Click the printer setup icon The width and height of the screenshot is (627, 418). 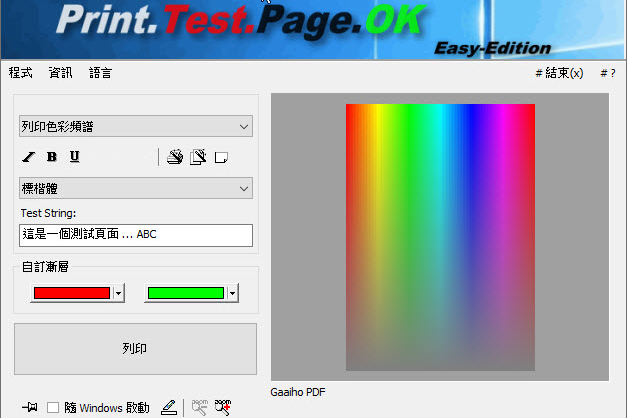175,157
